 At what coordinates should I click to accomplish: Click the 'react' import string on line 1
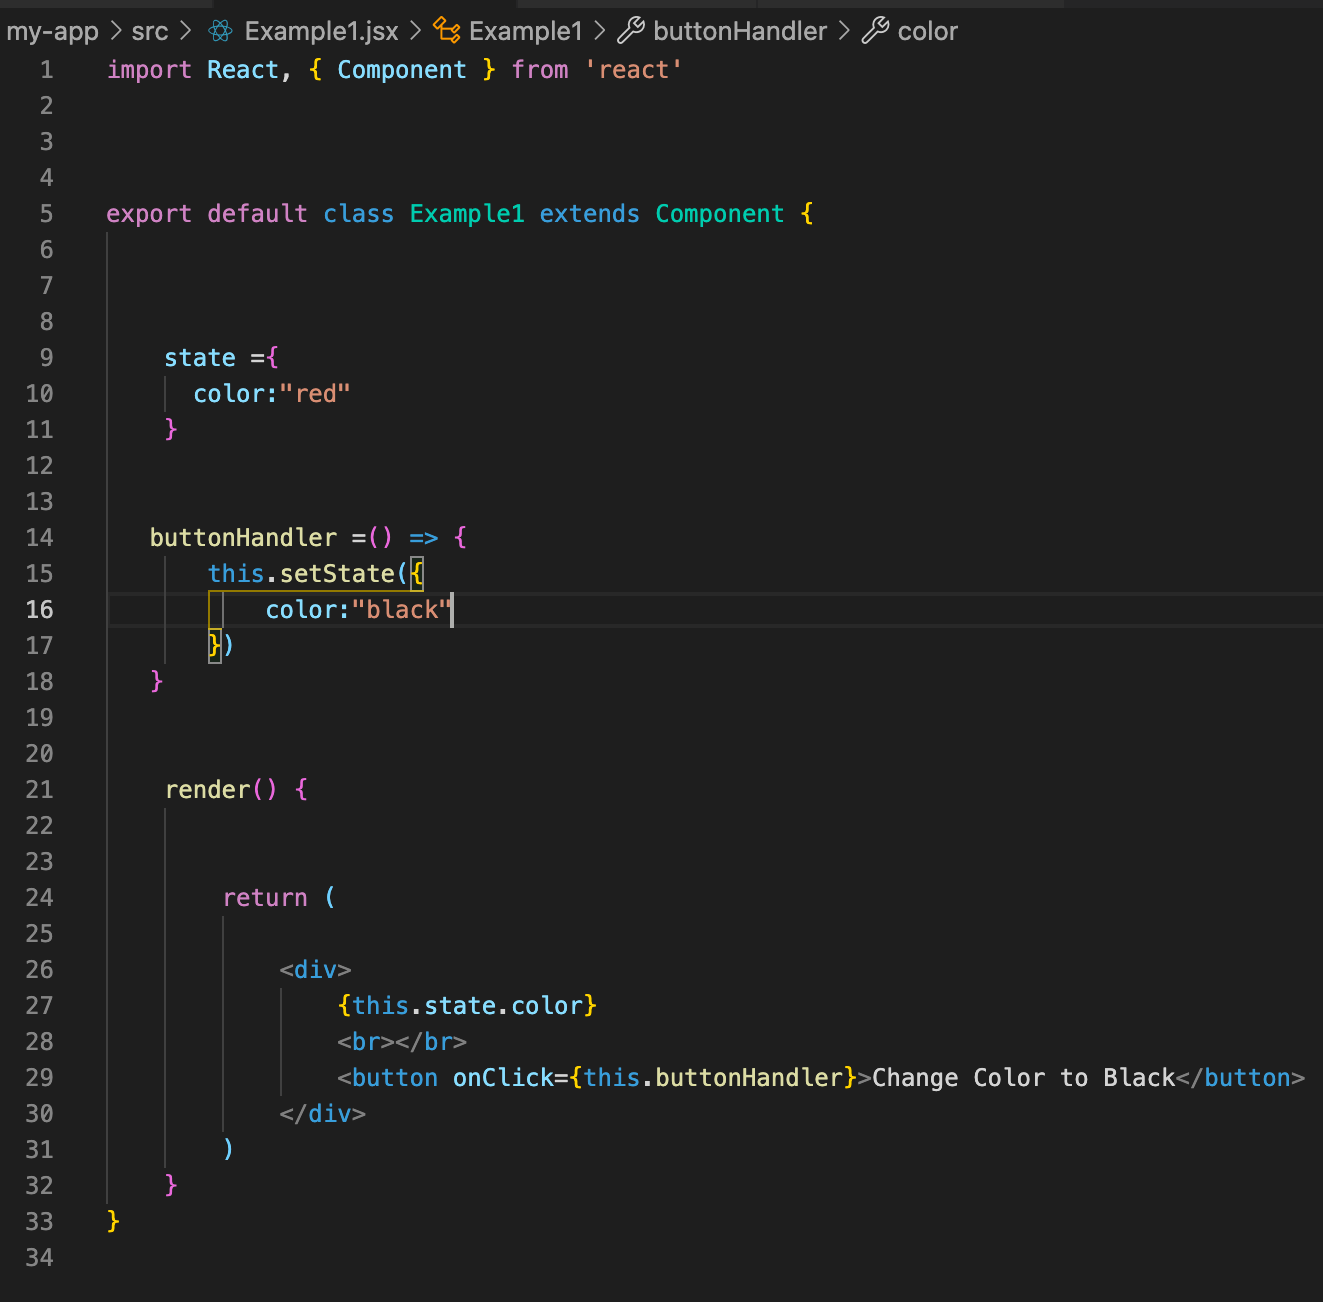(633, 69)
